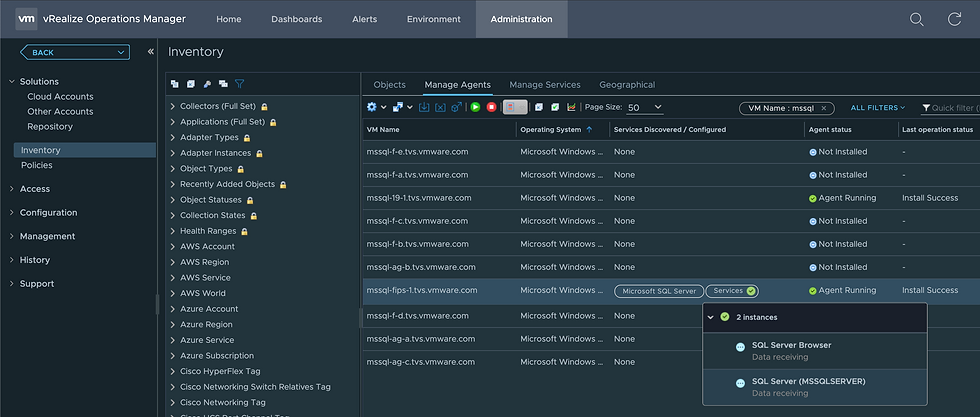Open Other Accounts under Solutions

(60, 112)
